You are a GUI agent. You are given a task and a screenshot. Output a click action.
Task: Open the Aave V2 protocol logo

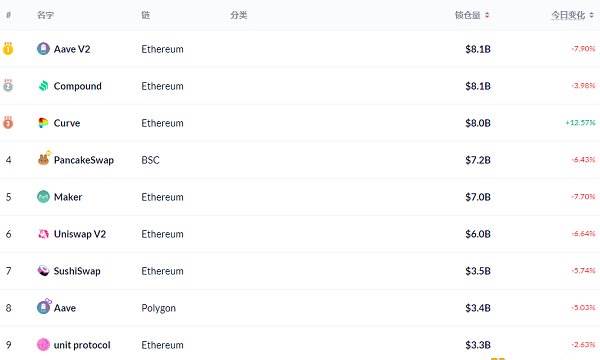pos(43,49)
